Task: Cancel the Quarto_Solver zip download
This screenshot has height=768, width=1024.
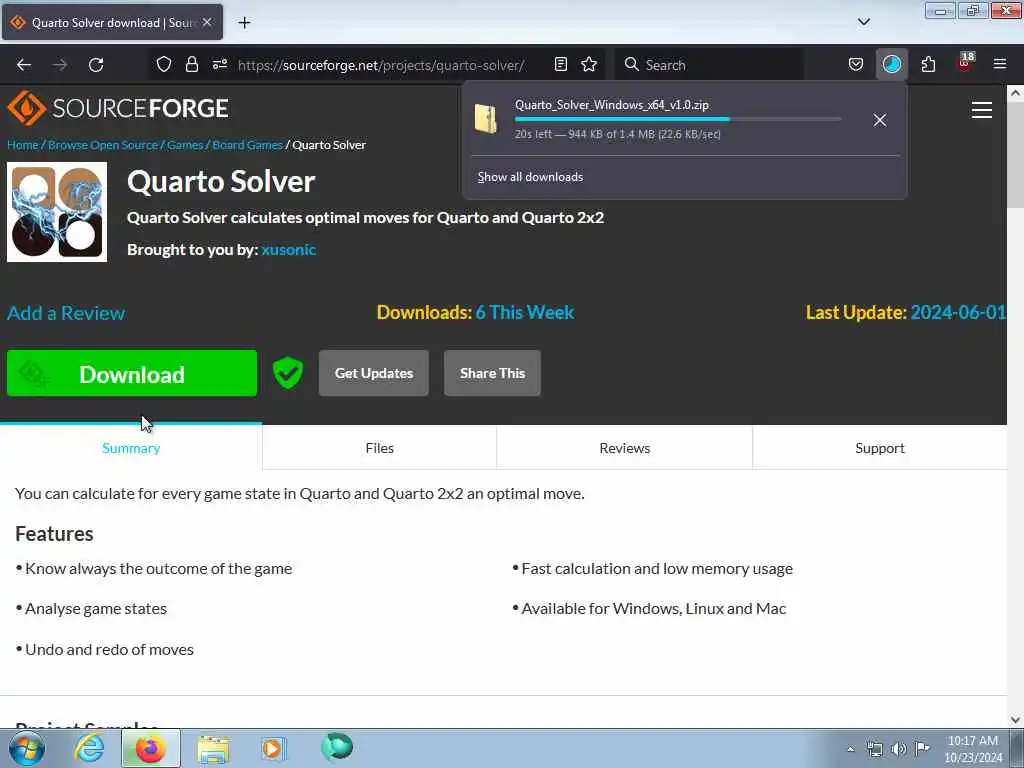Action: point(880,120)
